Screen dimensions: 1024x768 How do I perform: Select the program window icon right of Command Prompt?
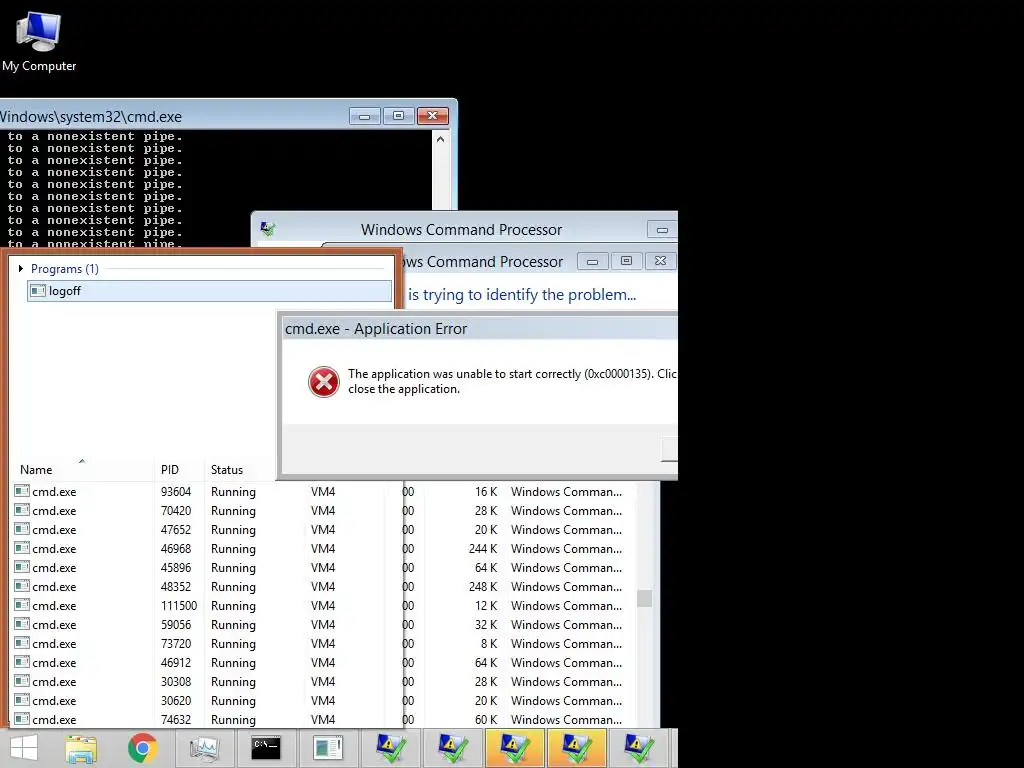[x=327, y=748]
